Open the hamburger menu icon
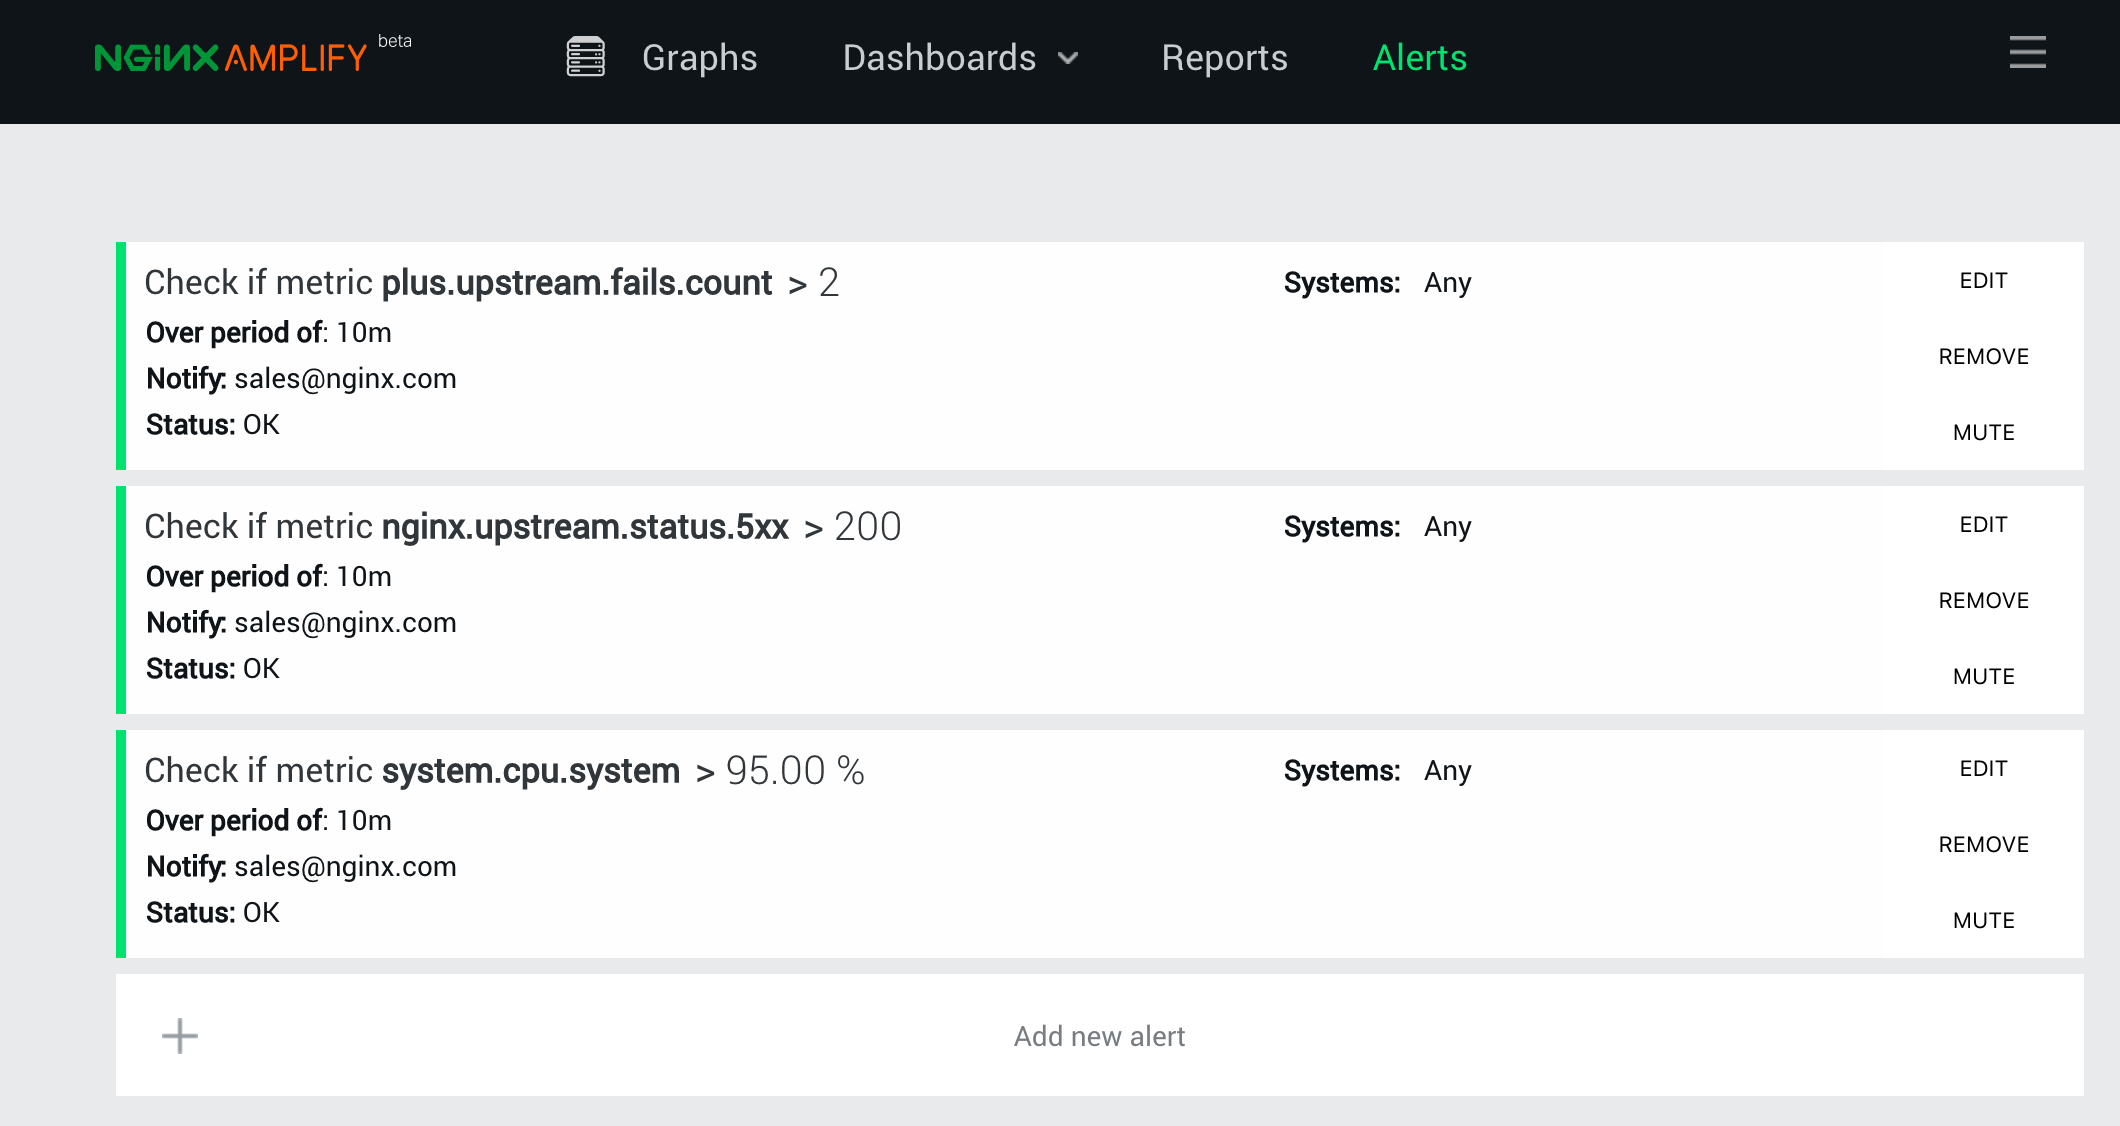2120x1126 pixels. pos(2027,53)
